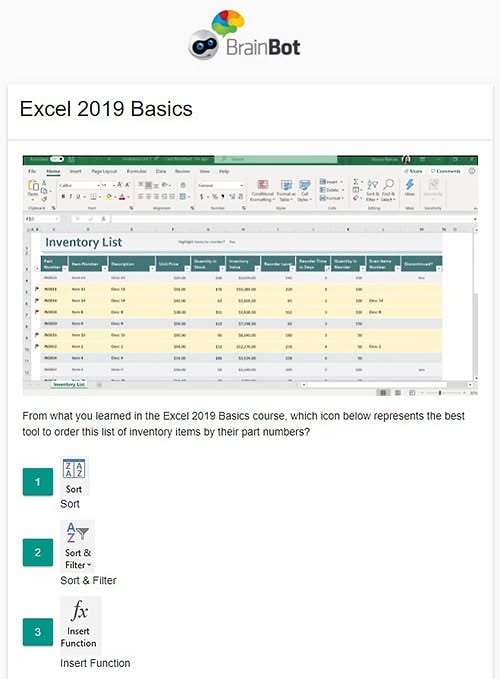The height and width of the screenshot is (679, 500).
Task: Open the Inventory List sheet tab
Action: tap(68, 385)
